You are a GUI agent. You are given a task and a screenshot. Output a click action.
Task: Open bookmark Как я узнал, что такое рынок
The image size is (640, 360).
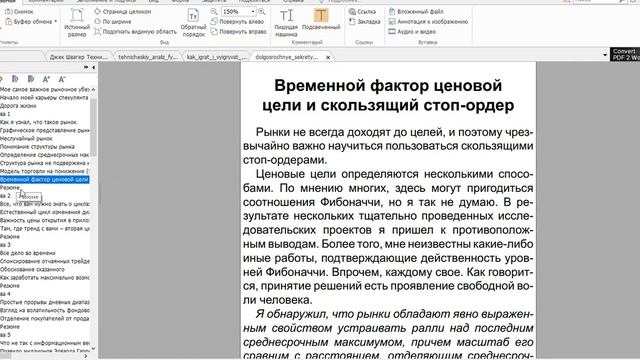(38, 122)
